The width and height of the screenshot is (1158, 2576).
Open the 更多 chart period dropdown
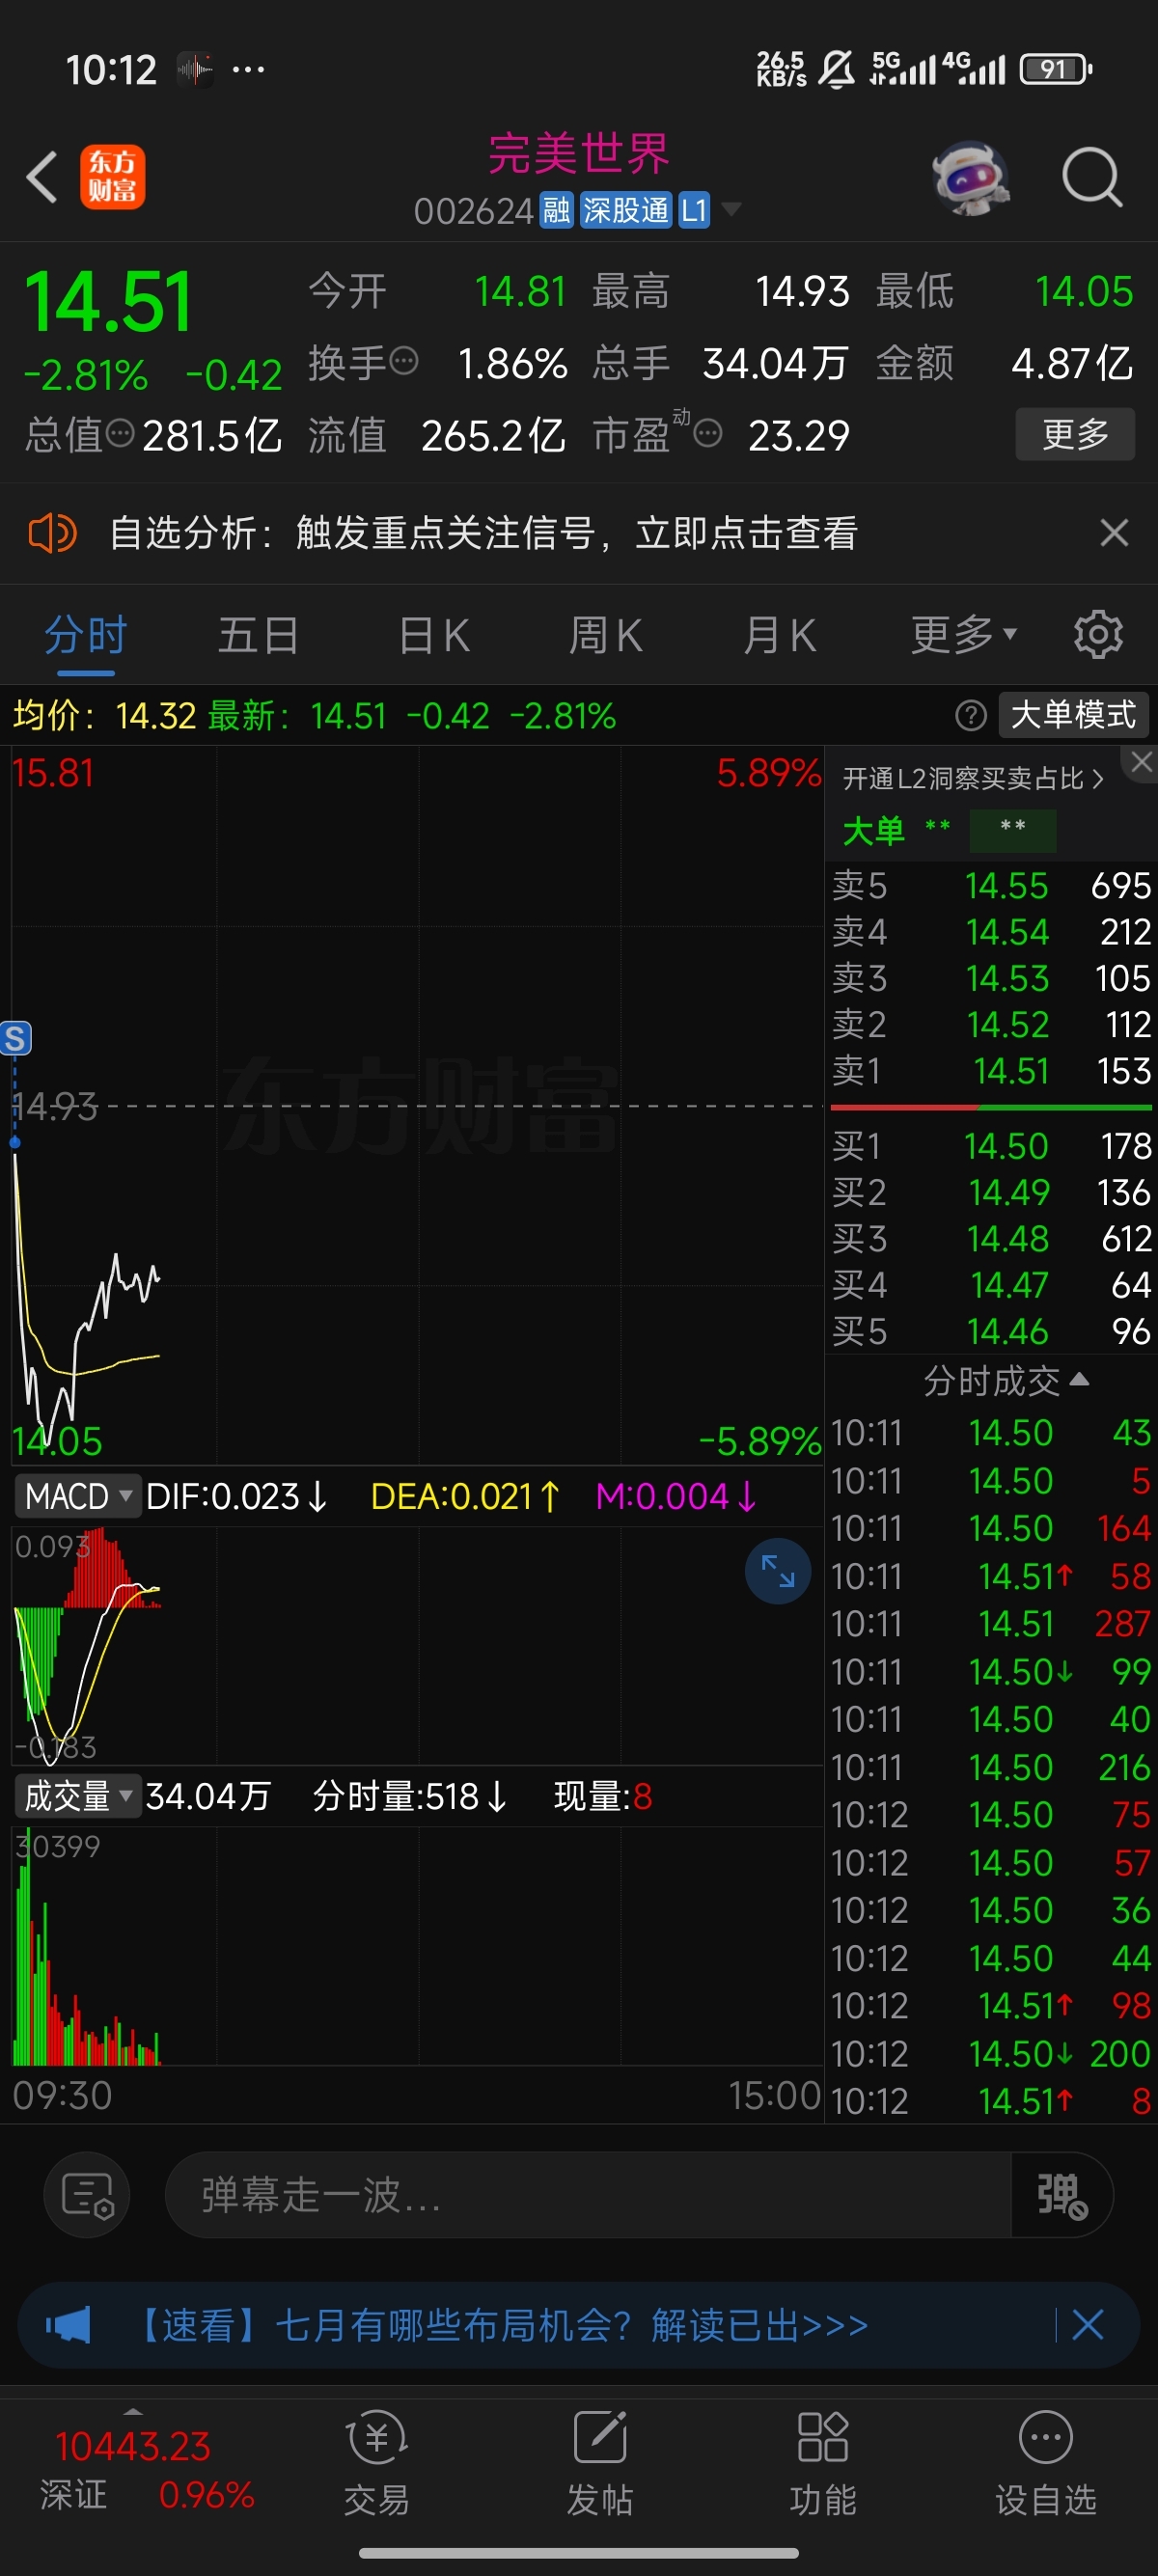coord(963,635)
